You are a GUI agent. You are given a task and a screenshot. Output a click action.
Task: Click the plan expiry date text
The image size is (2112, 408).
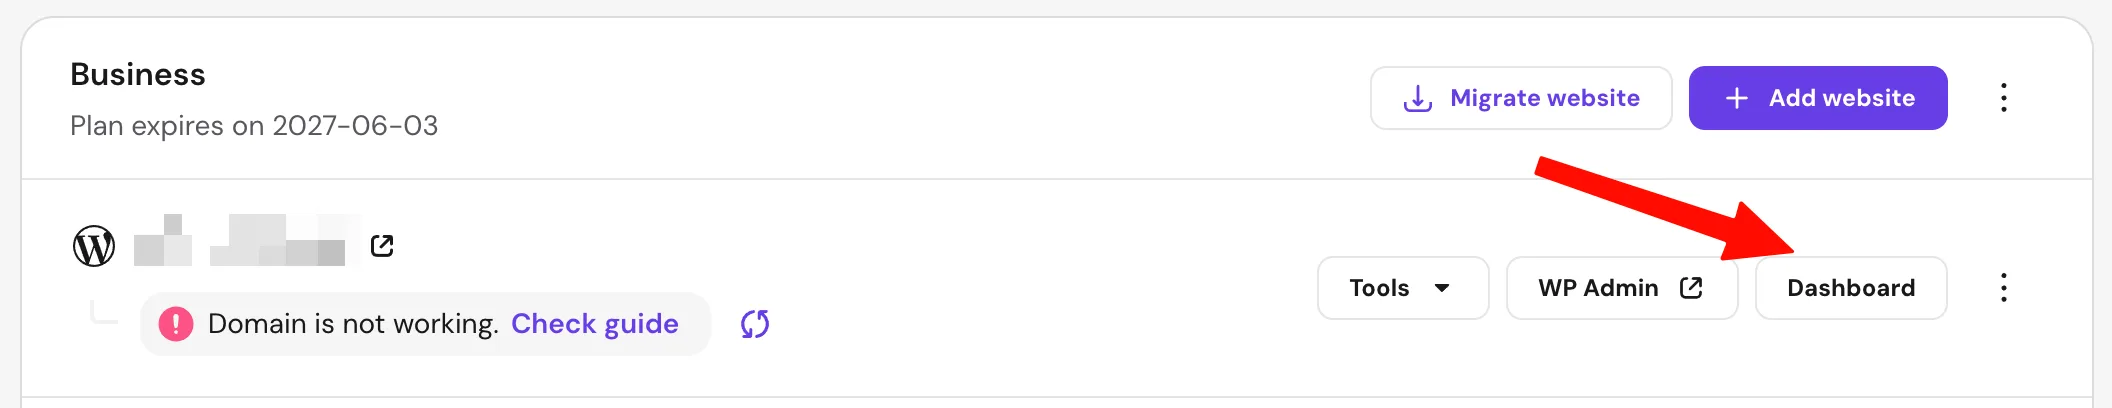click(x=254, y=126)
